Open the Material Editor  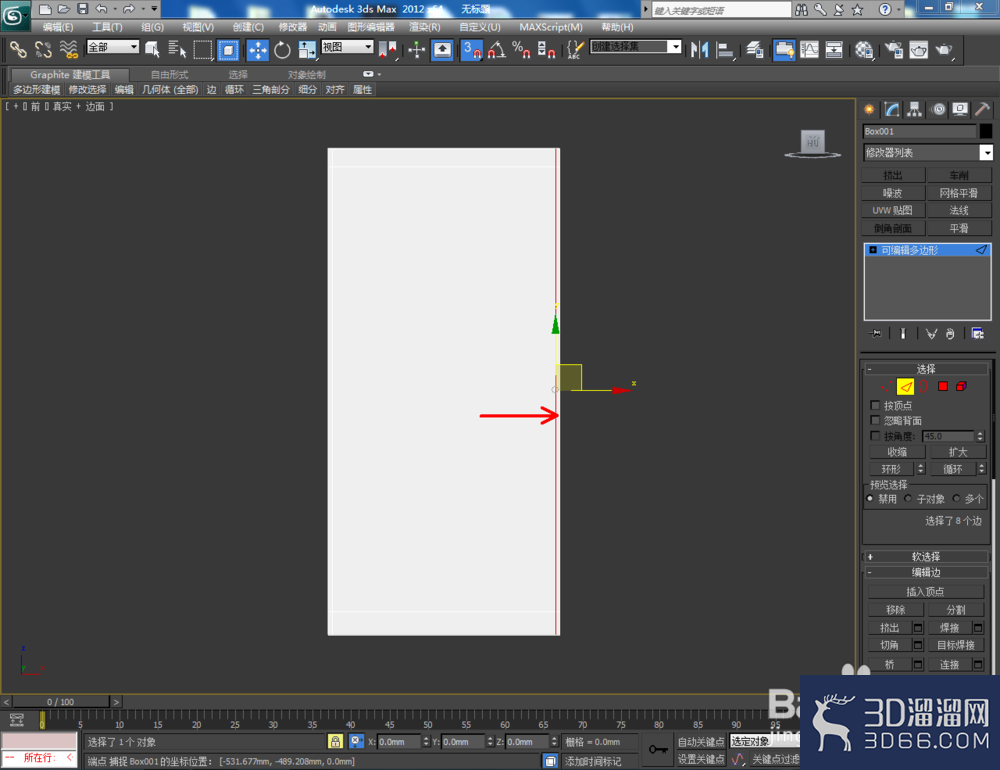click(x=864, y=49)
